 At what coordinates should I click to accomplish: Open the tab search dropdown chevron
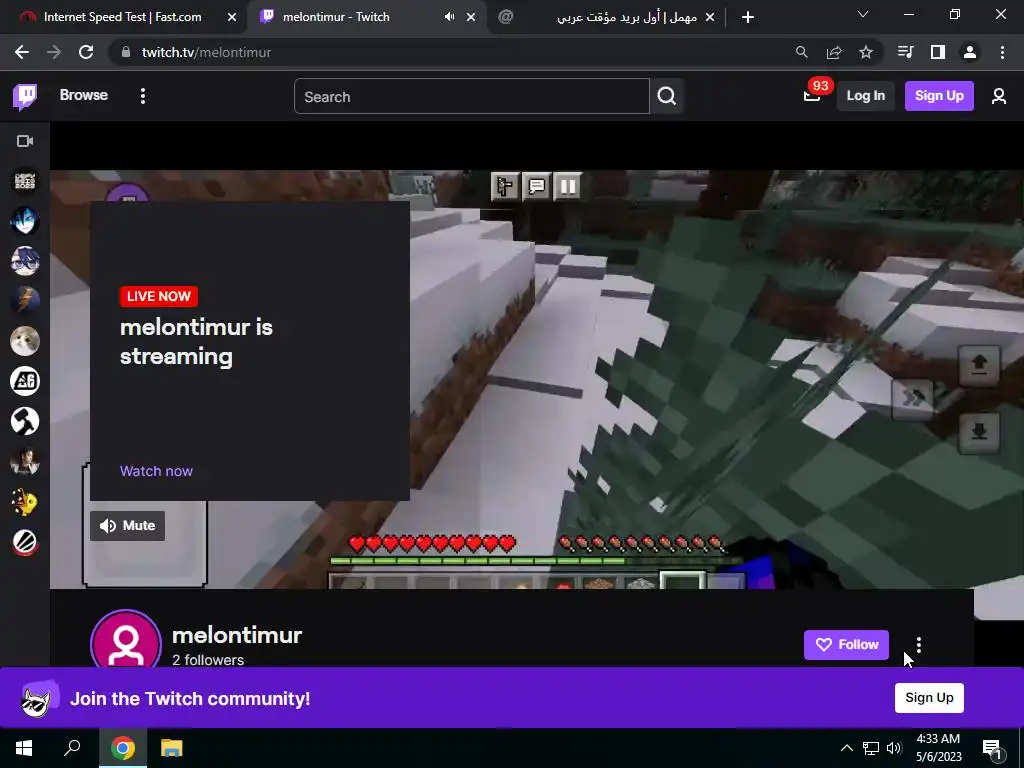click(863, 14)
